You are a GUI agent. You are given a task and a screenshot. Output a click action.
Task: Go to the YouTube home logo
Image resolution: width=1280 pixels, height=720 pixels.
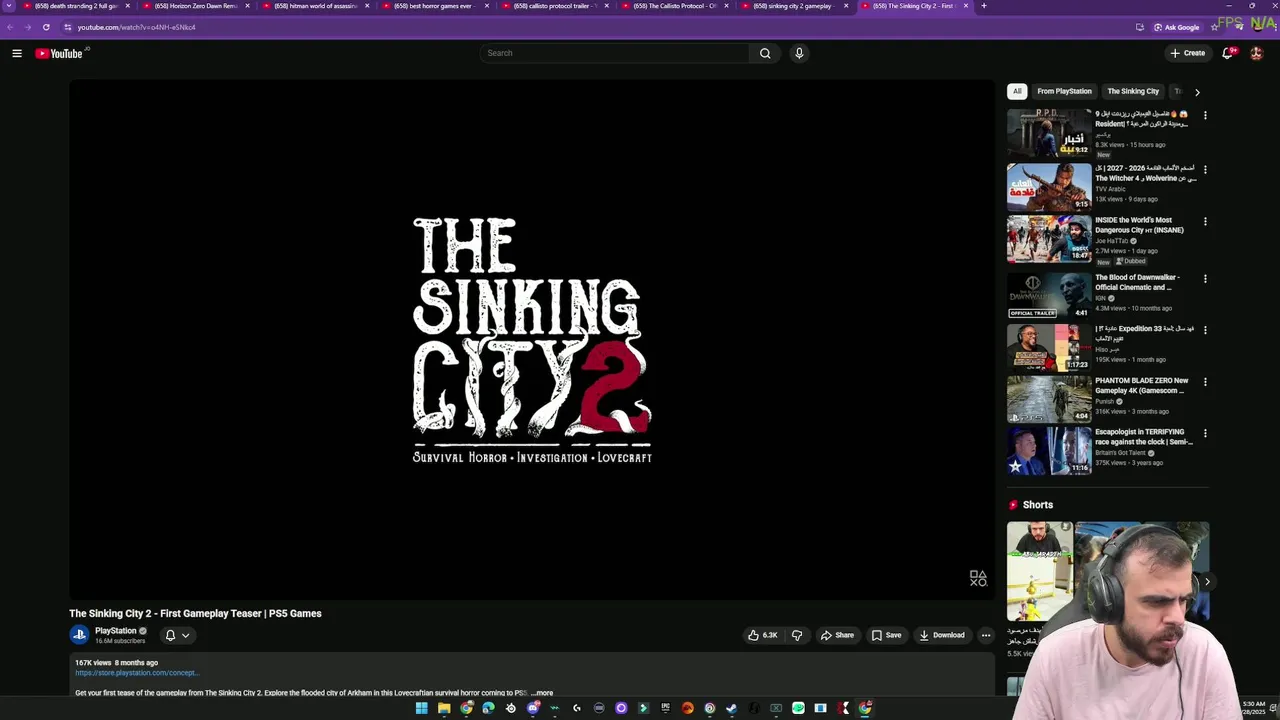59,53
